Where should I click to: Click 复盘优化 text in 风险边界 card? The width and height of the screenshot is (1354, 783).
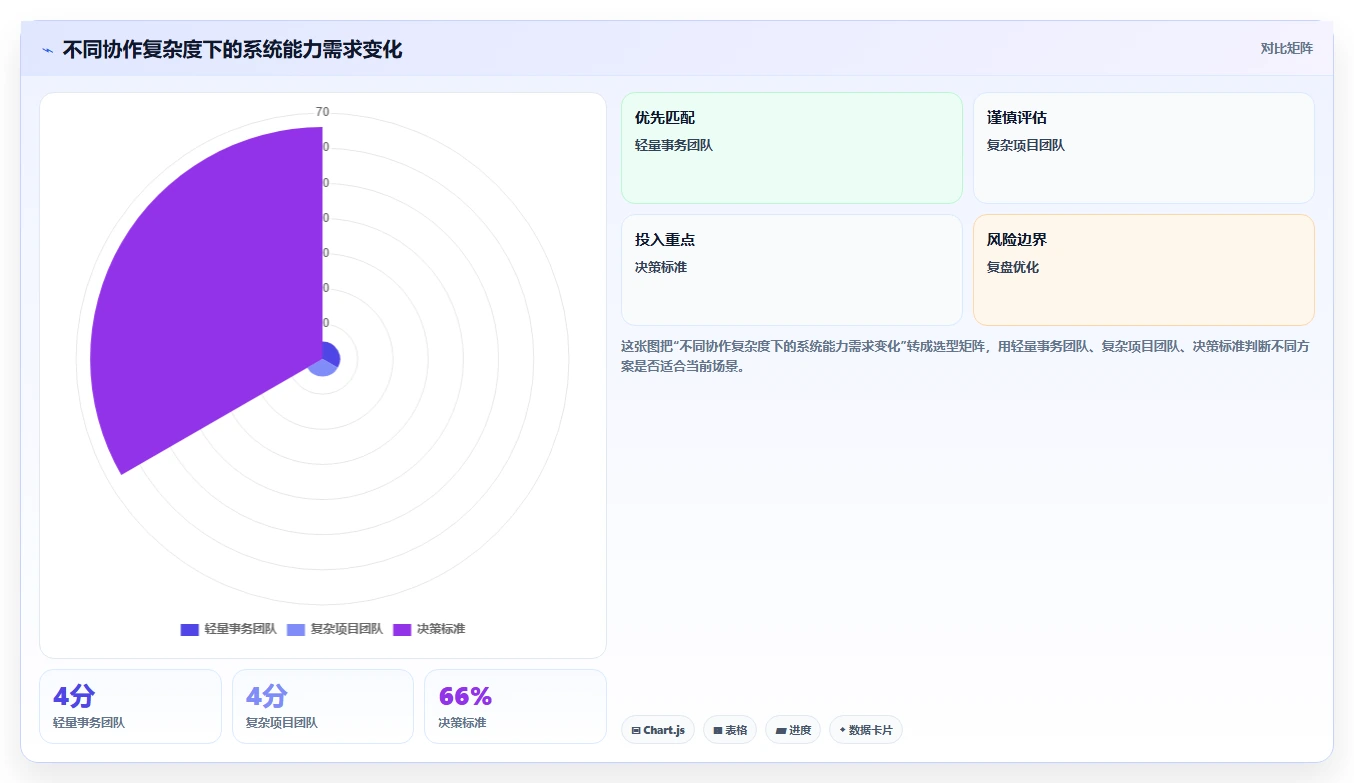point(1013,267)
